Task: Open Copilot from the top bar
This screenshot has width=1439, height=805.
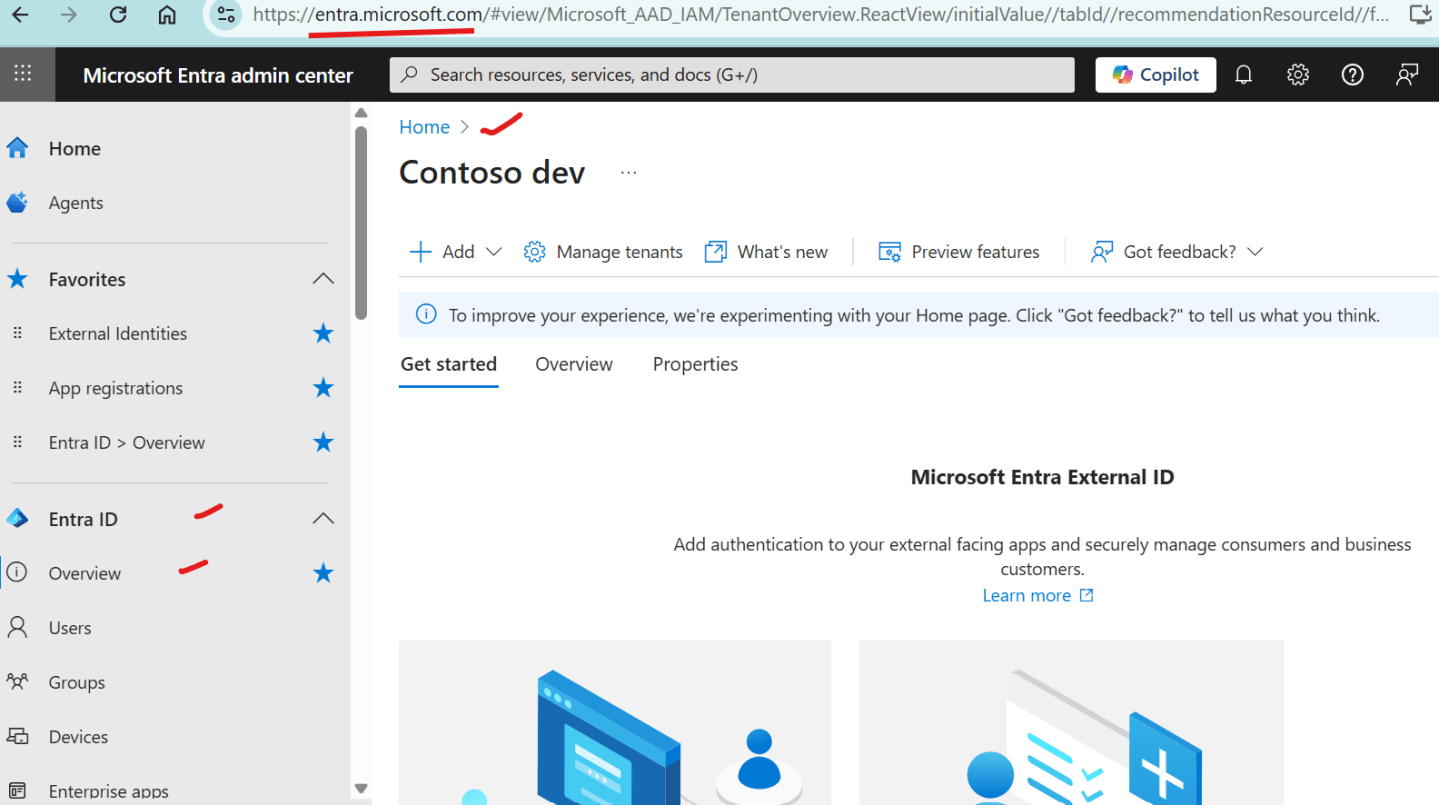Action: (1155, 74)
